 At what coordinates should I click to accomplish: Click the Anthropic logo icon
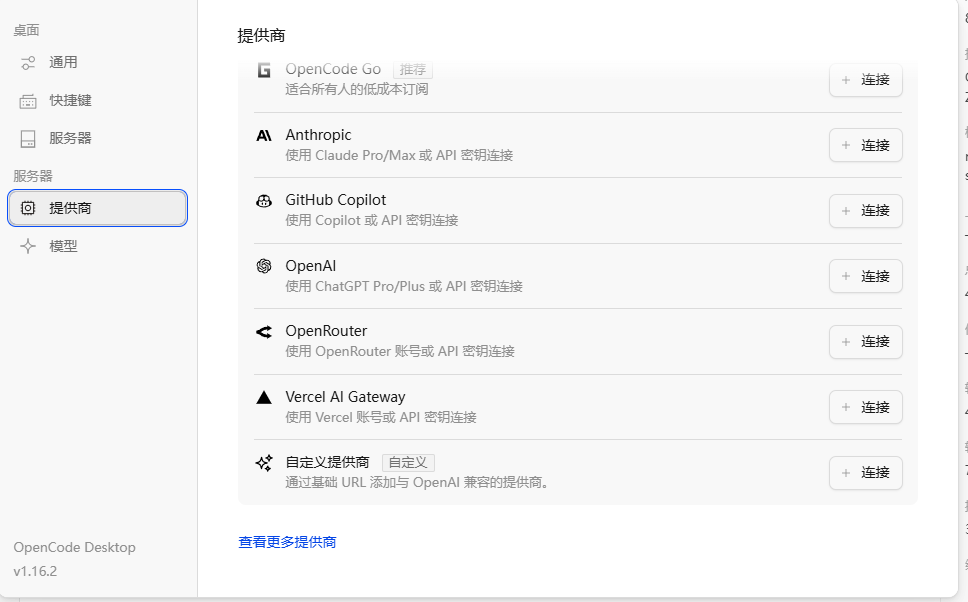264,135
